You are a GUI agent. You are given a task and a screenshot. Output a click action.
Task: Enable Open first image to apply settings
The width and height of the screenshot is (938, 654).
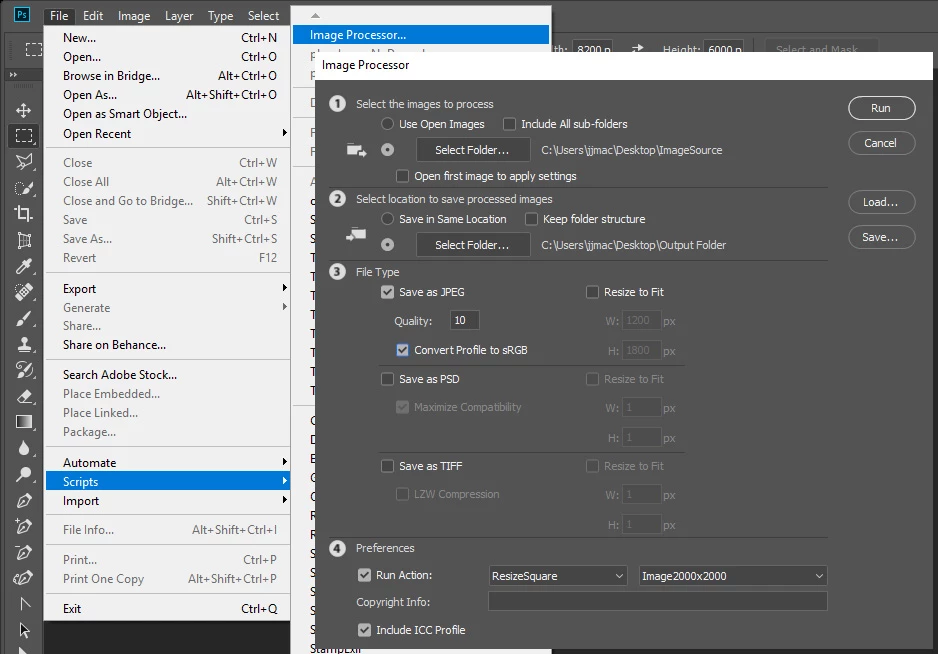tap(403, 176)
